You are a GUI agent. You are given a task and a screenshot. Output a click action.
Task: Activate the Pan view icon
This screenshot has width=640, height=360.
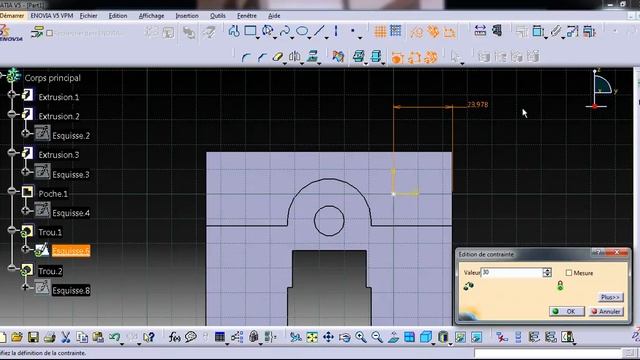pos(328,337)
